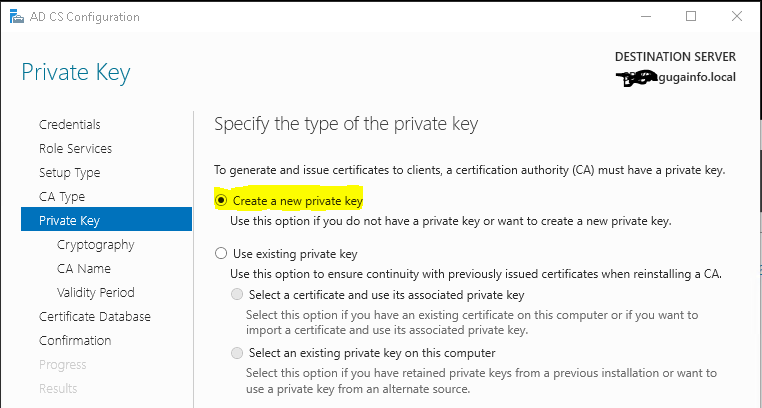This screenshot has width=762, height=408.
Task: Choose Use existing private key option
Action: 222,254
